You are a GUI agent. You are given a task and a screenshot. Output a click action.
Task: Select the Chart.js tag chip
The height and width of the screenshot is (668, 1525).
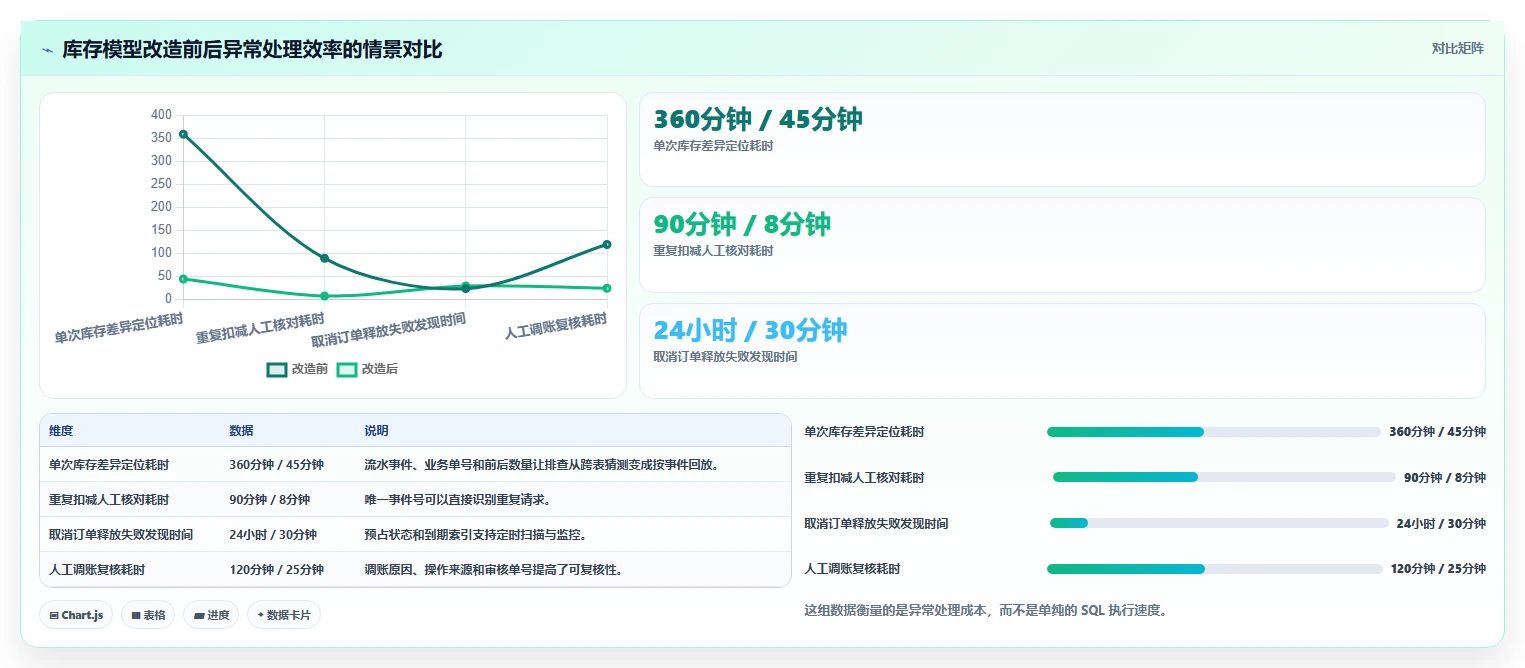(x=77, y=615)
